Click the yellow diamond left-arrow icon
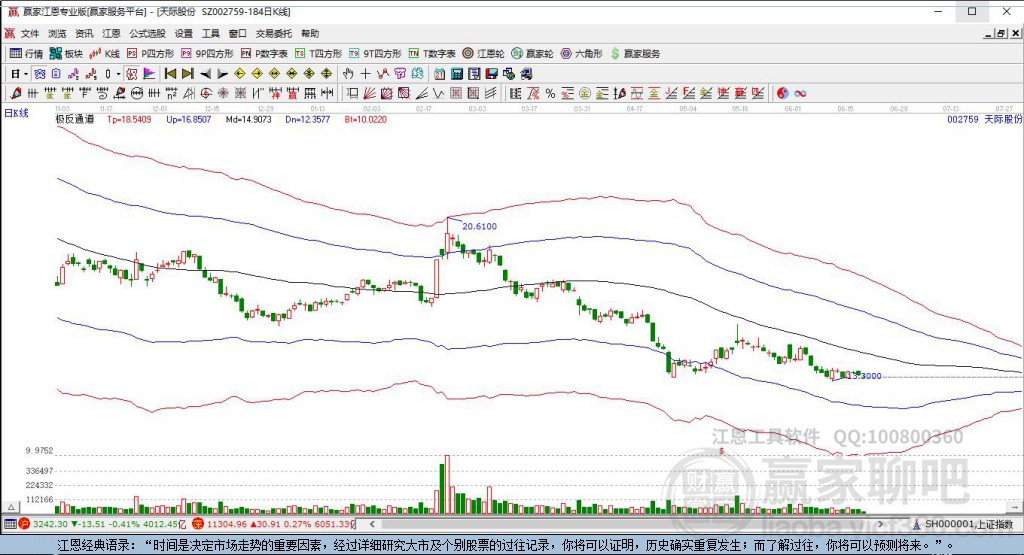 [x=240, y=74]
